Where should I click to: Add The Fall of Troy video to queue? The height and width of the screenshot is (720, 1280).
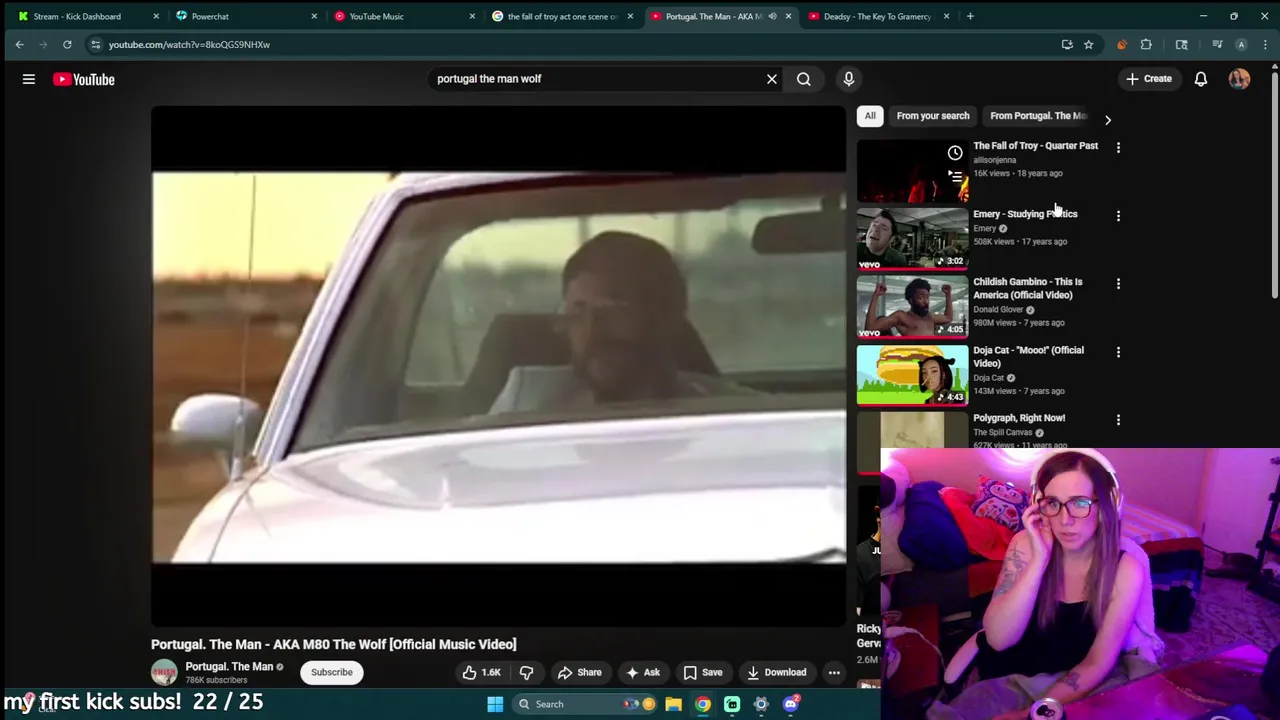tap(955, 176)
